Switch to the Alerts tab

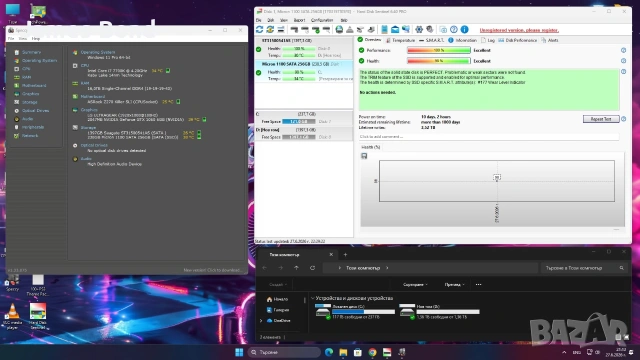click(x=550, y=40)
